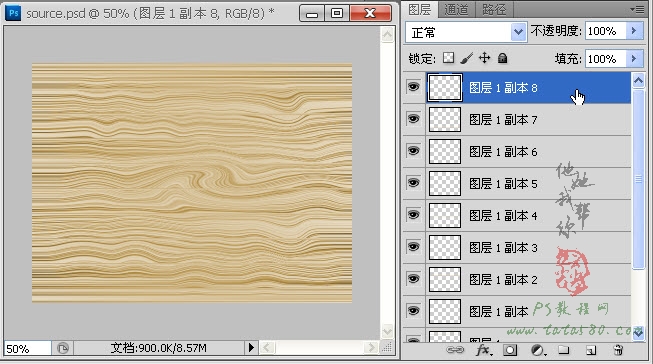The height and width of the screenshot is (364, 653).
Task: Select layer 图层 1 副本 5
Action: click(x=528, y=184)
